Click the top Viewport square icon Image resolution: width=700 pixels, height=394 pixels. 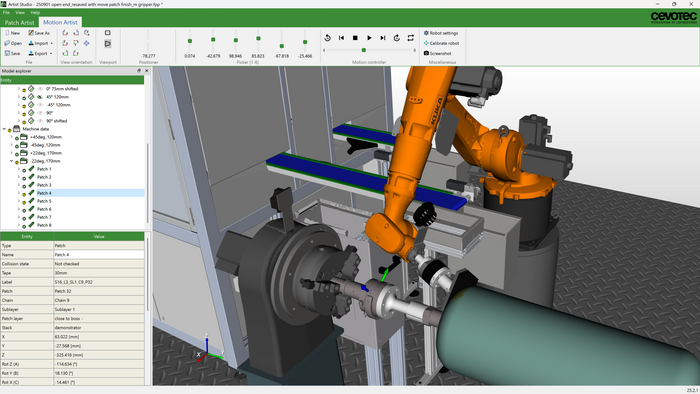coord(108,33)
